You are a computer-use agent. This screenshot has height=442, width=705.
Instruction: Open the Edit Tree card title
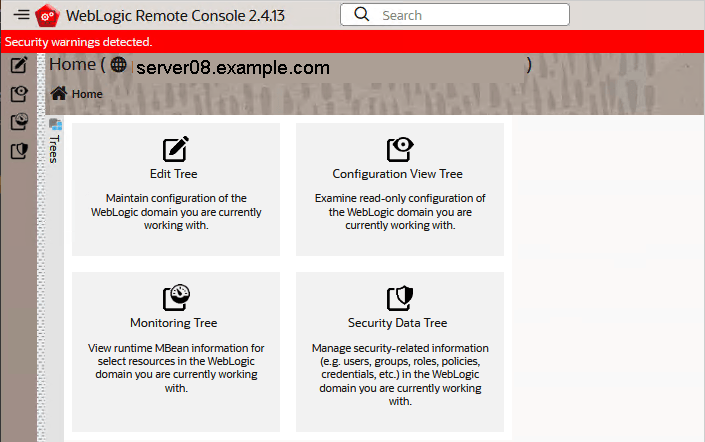174,174
